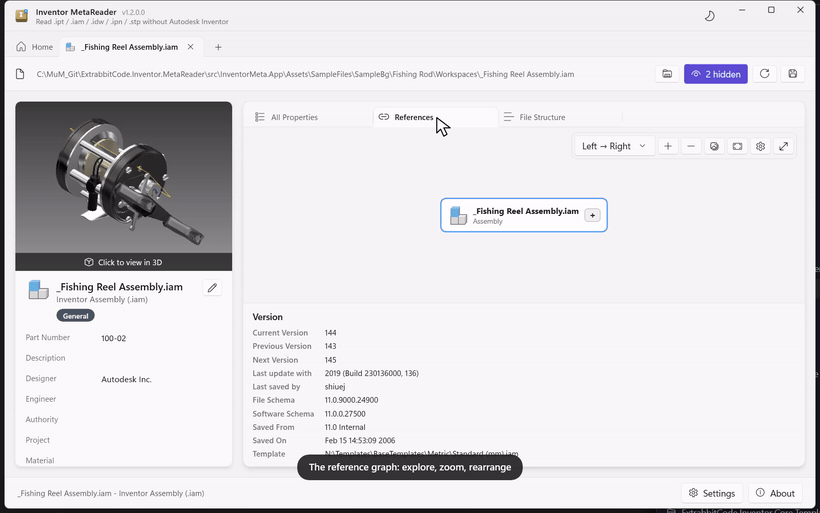Image resolution: width=820 pixels, height=513 pixels.
Task: Toggle dark mode moon icon
Action: pos(709,16)
